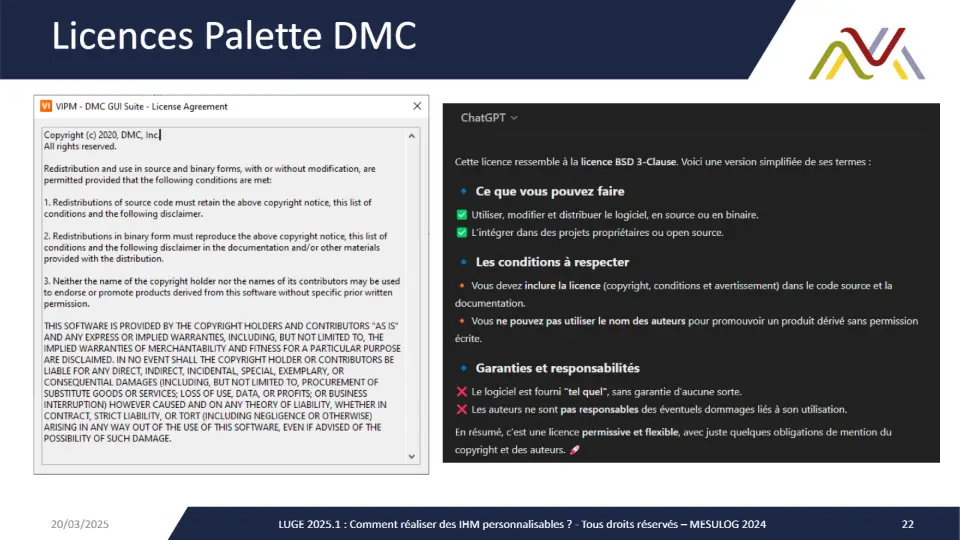Click the dialog title 'VIPM - DMC GUI Suite - License Agreement'
Image resolution: width=960 pixels, height=540 pixels.
pyautogui.click(x=141, y=107)
